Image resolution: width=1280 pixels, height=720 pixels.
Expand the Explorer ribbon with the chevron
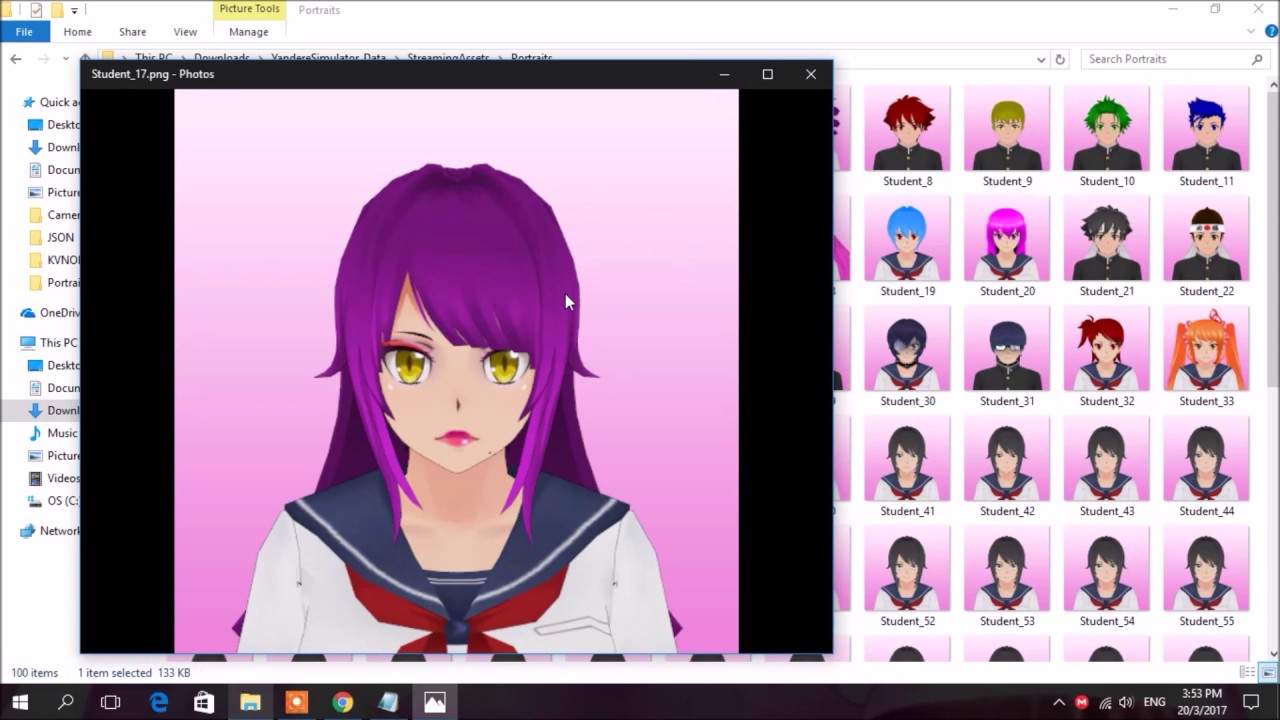(x=1252, y=32)
